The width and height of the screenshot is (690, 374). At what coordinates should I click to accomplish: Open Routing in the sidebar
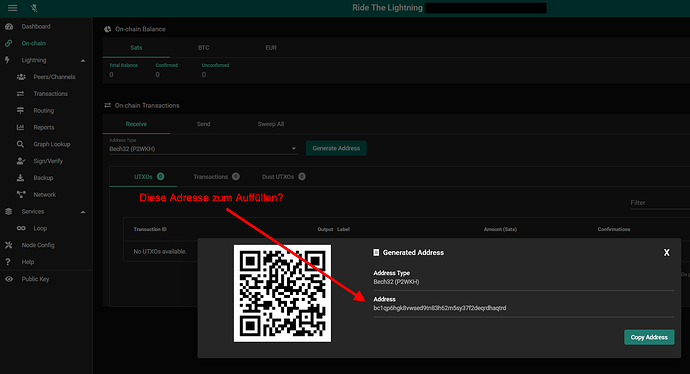pyautogui.click(x=44, y=110)
